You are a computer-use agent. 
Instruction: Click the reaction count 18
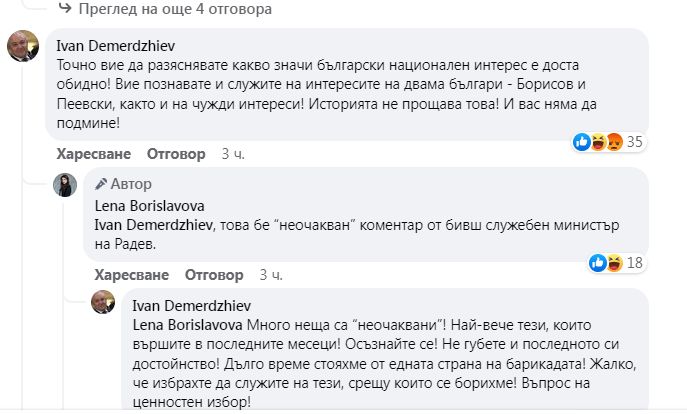[x=634, y=262]
